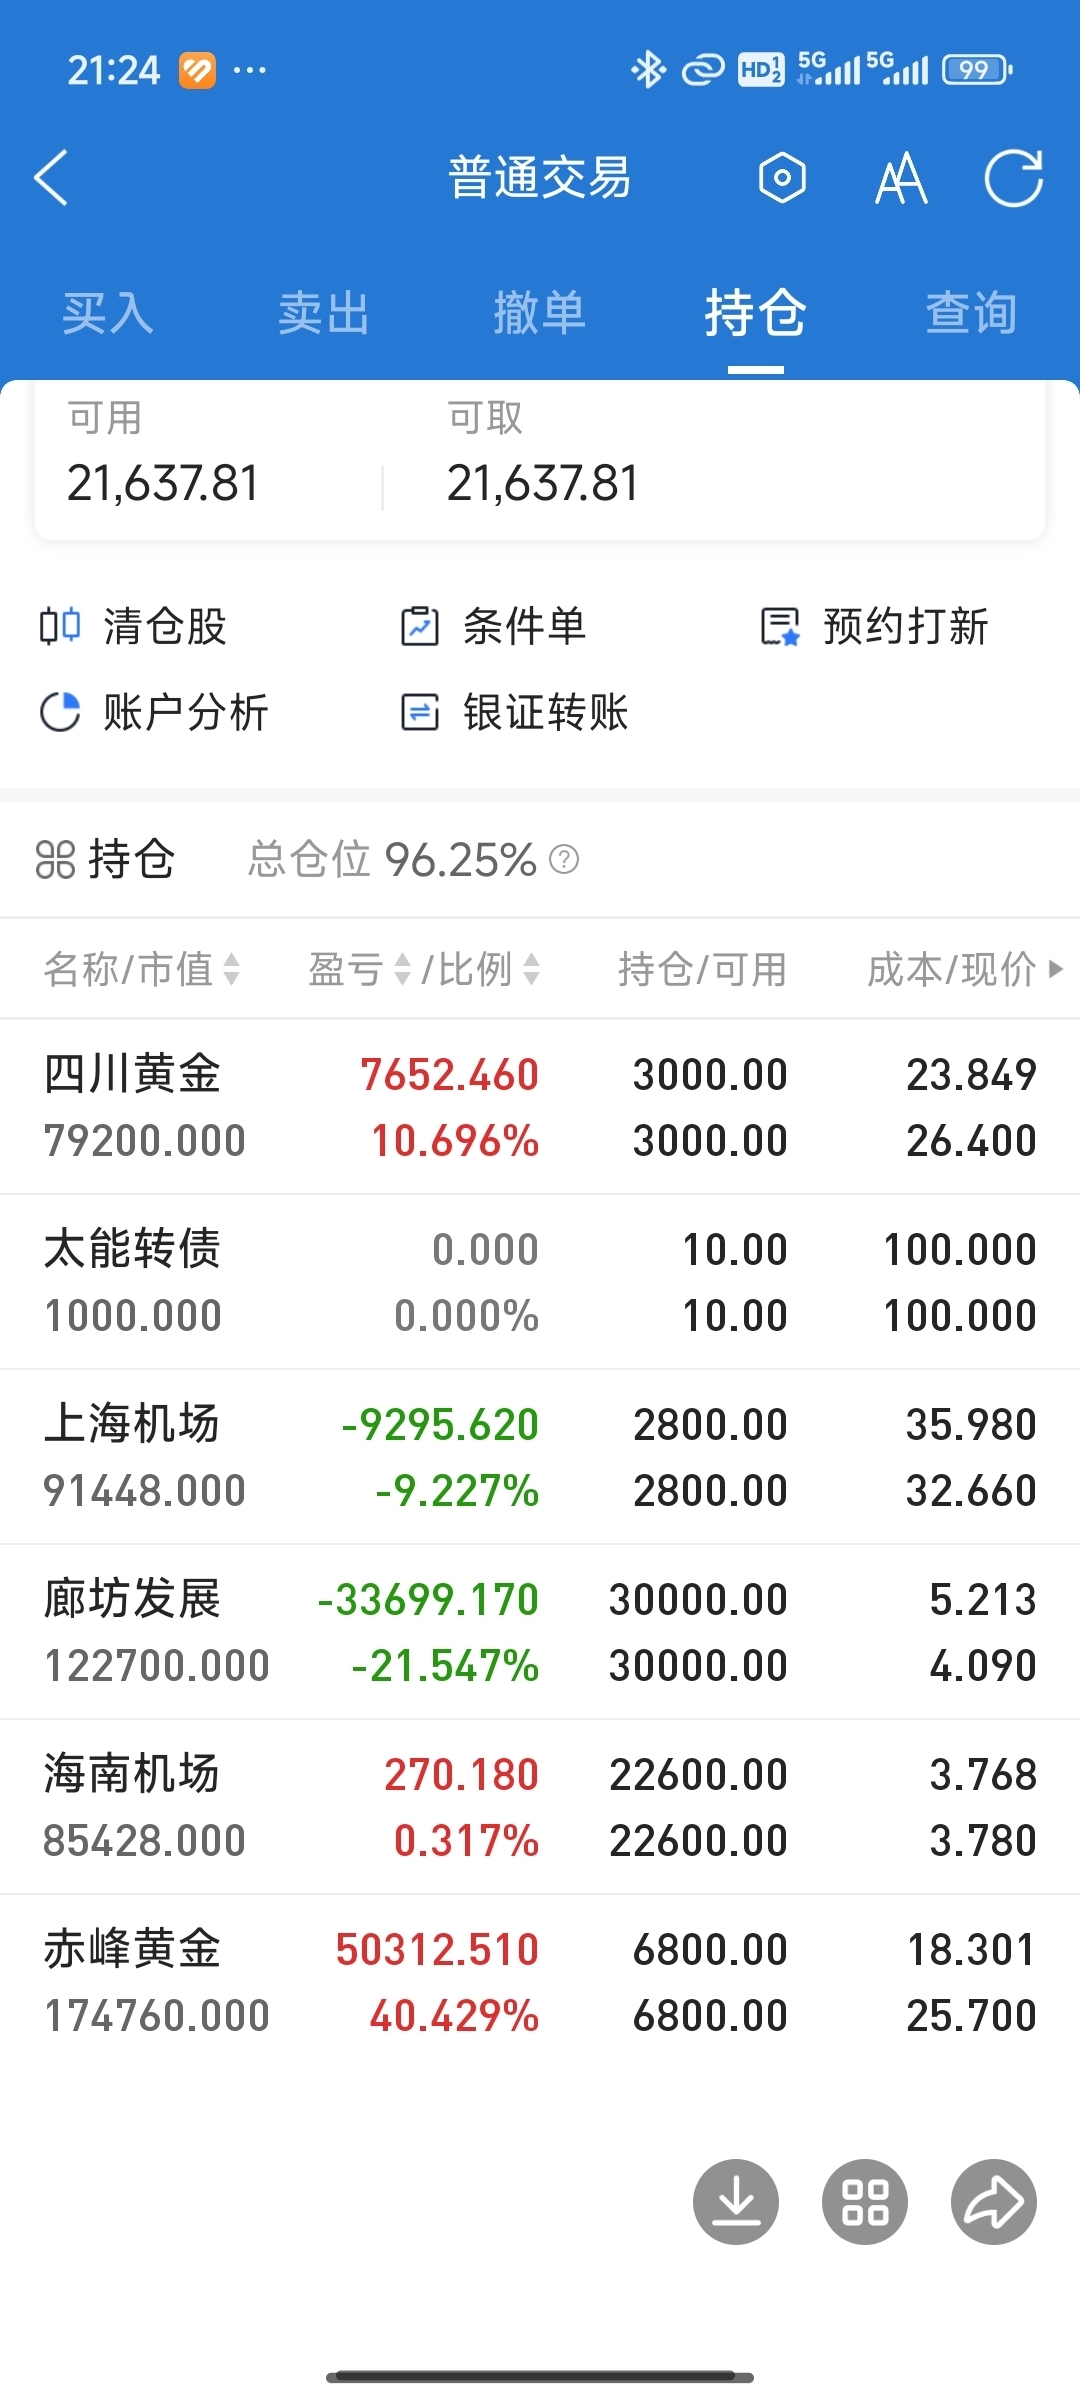This screenshot has height=2400, width=1080.
Task: Tap the orange app notification icon
Action: click(197, 70)
